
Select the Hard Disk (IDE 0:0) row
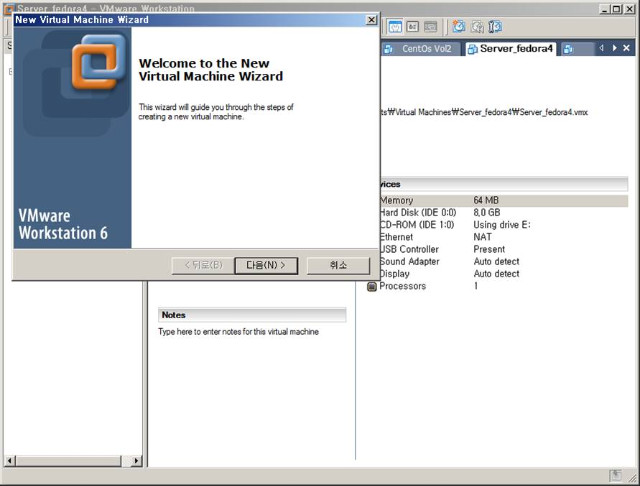click(x=504, y=213)
